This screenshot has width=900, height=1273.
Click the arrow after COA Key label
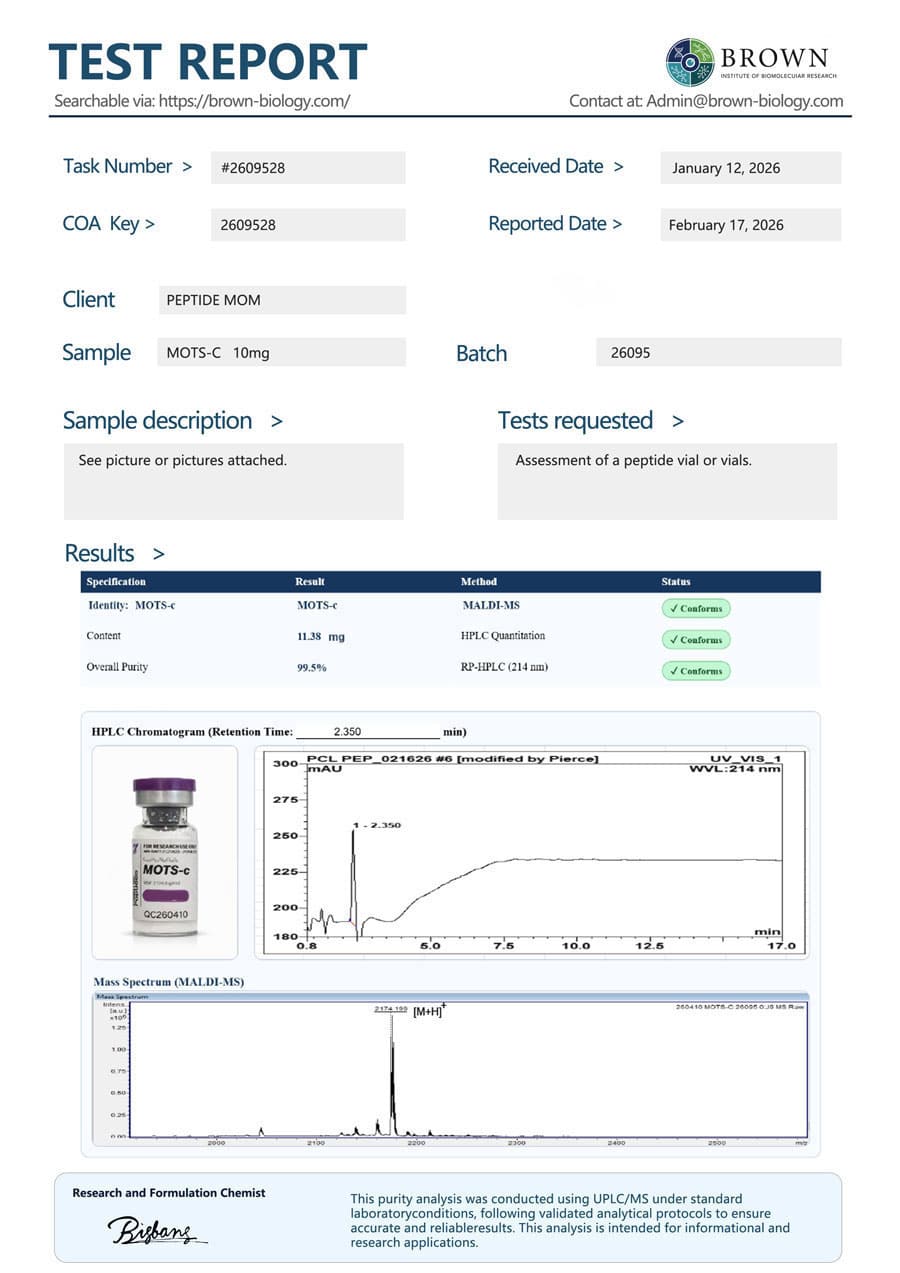pyautogui.click(x=150, y=224)
